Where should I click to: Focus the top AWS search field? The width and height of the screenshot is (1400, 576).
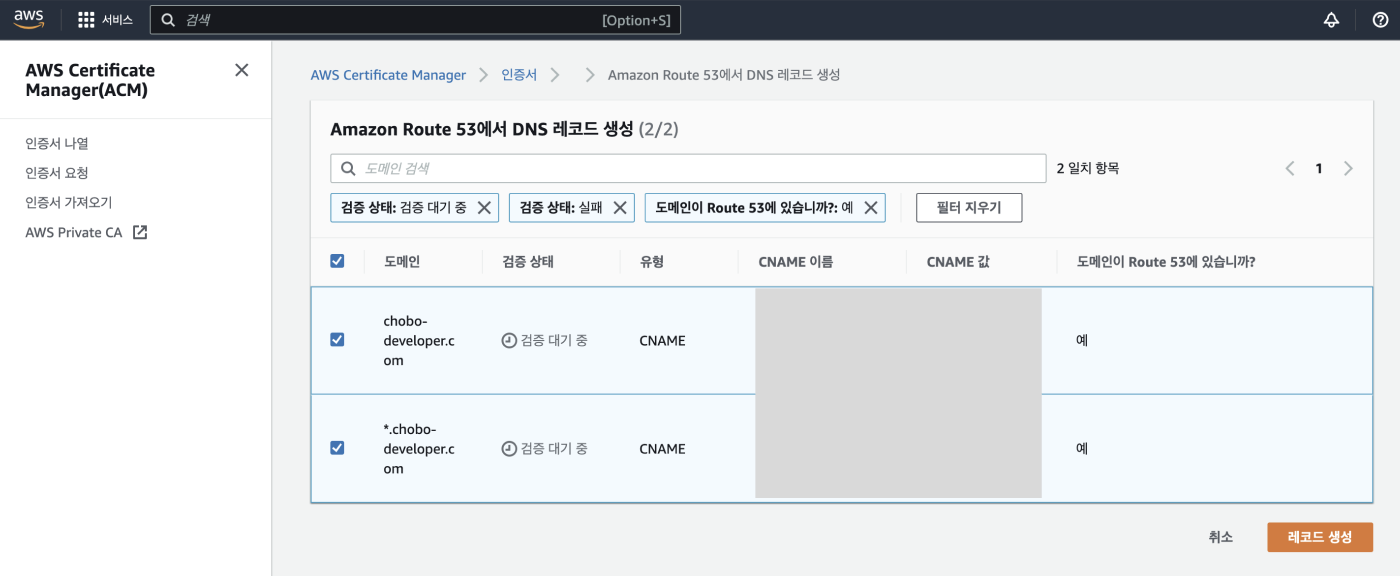coord(415,20)
